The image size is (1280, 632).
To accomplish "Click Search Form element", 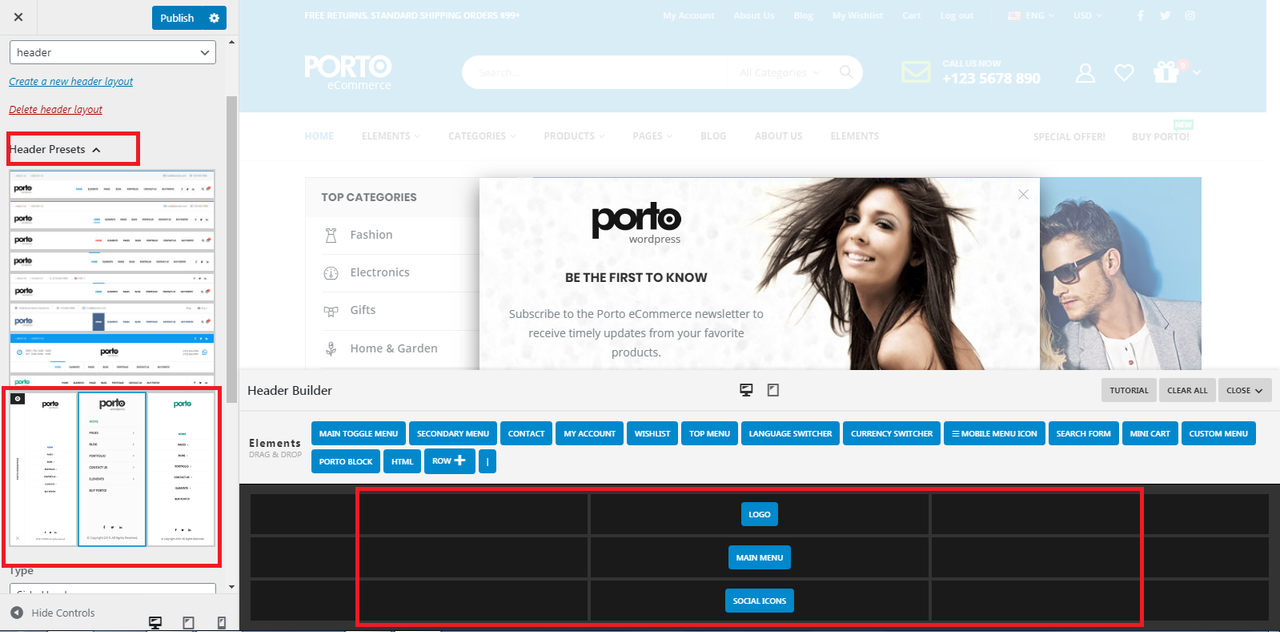I will coord(1083,433).
